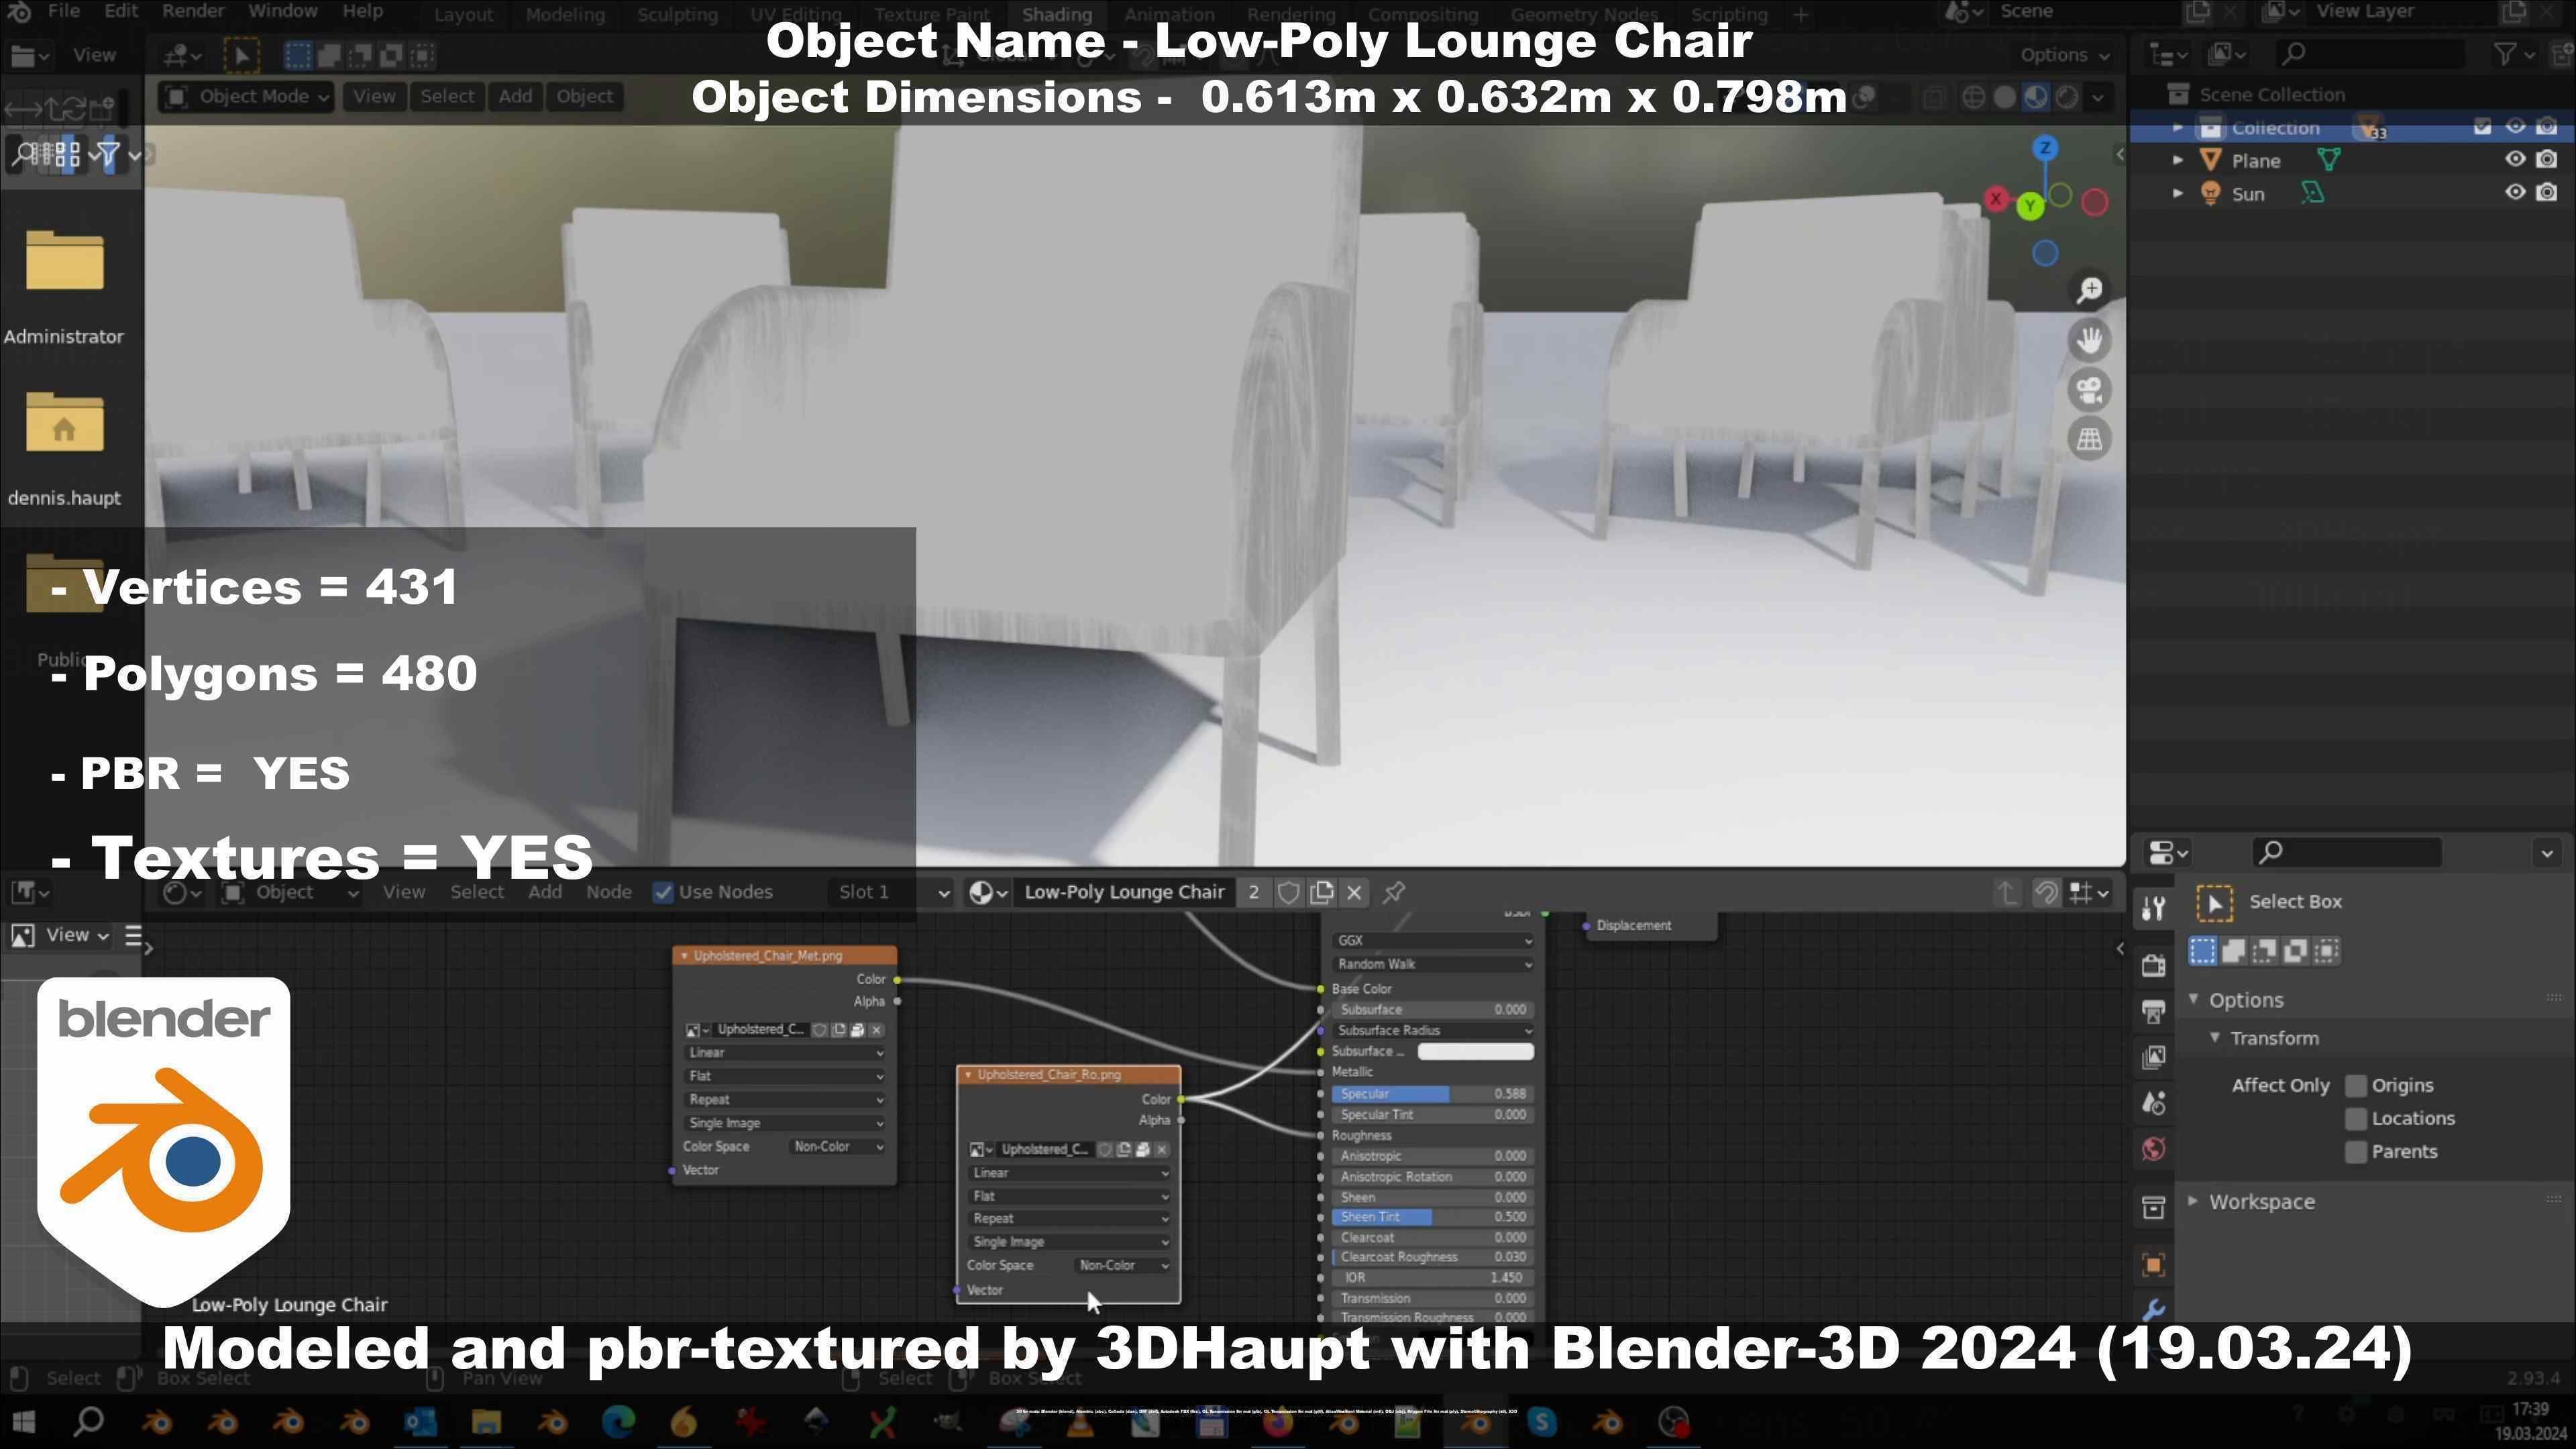Collapse the Options panel
This screenshot has height=1449, width=2576.
pyautogui.click(x=2193, y=1000)
